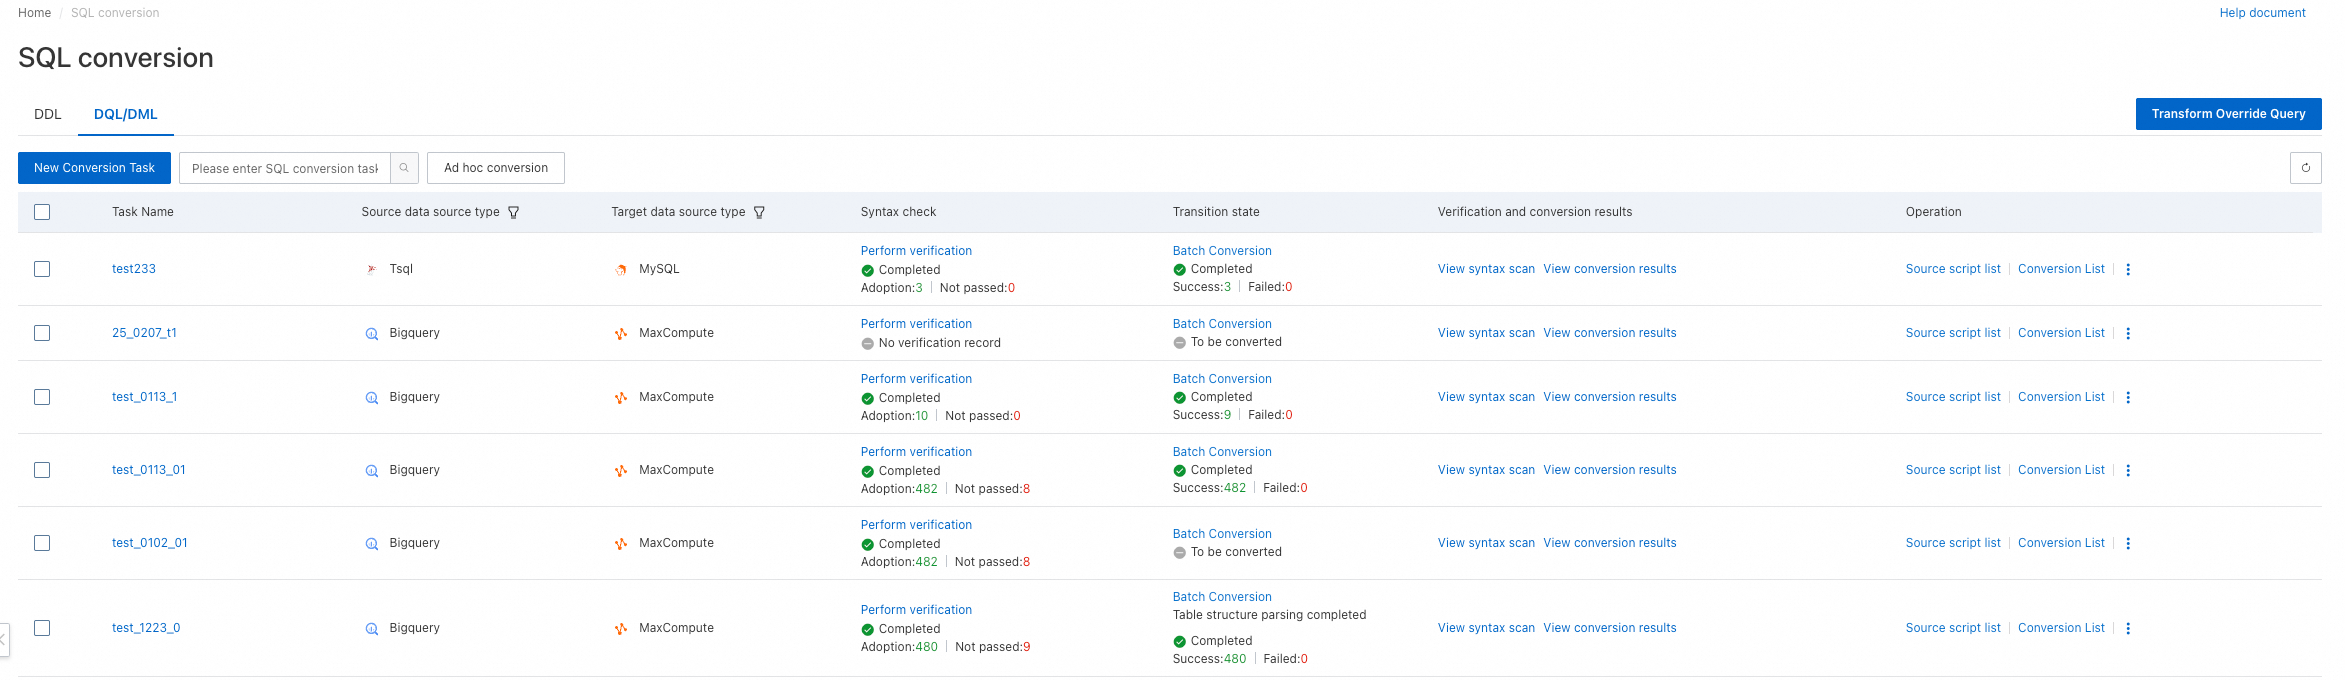Select the test233 row checkbox
The image size is (2345, 680).
42,269
